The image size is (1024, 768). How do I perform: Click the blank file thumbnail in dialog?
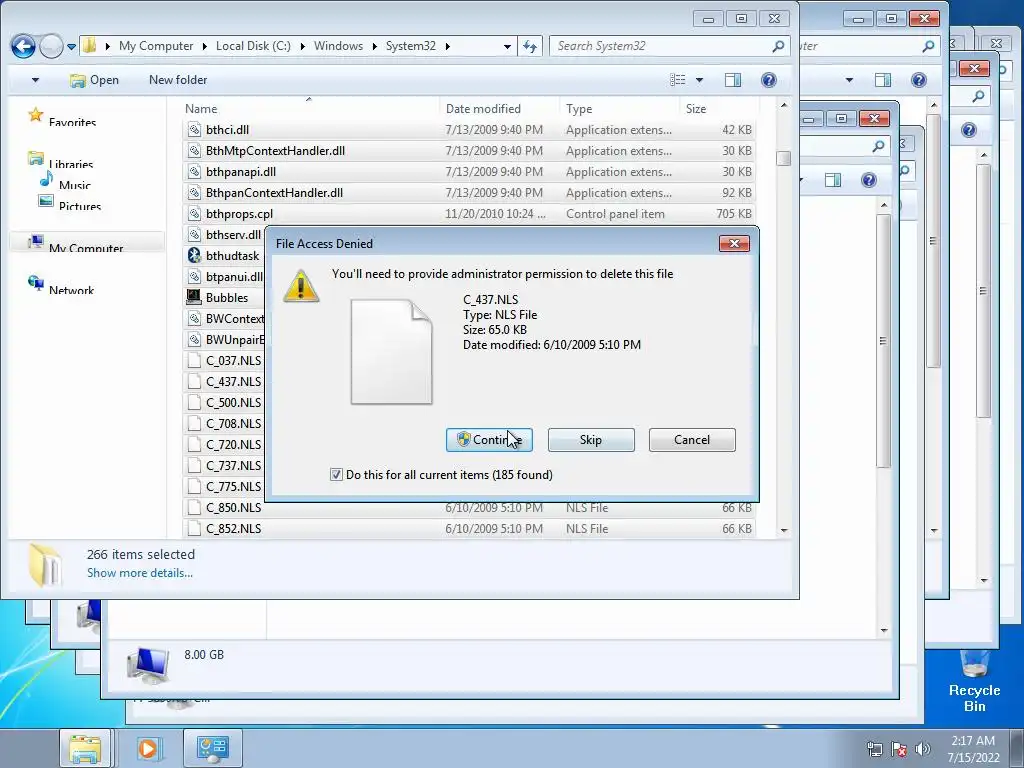point(391,352)
